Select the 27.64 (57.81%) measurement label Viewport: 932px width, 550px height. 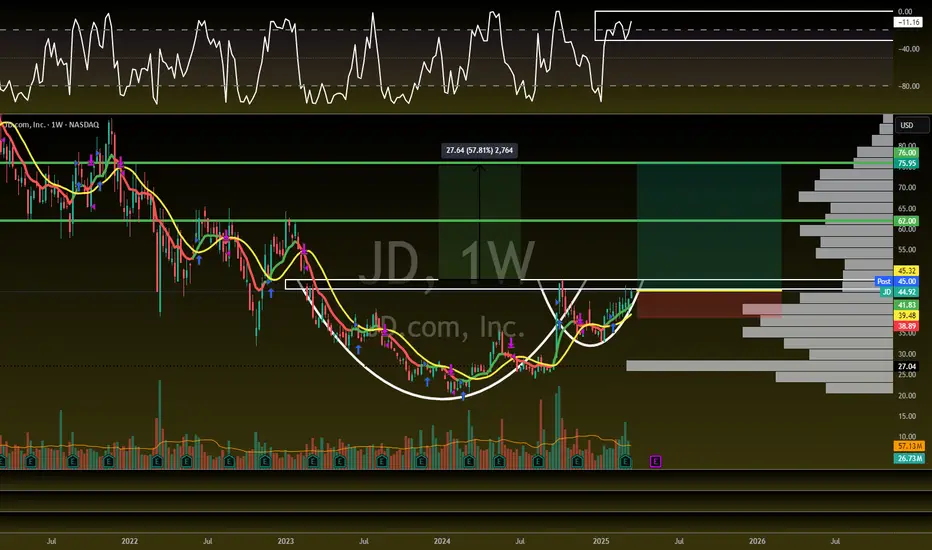(x=479, y=150)
